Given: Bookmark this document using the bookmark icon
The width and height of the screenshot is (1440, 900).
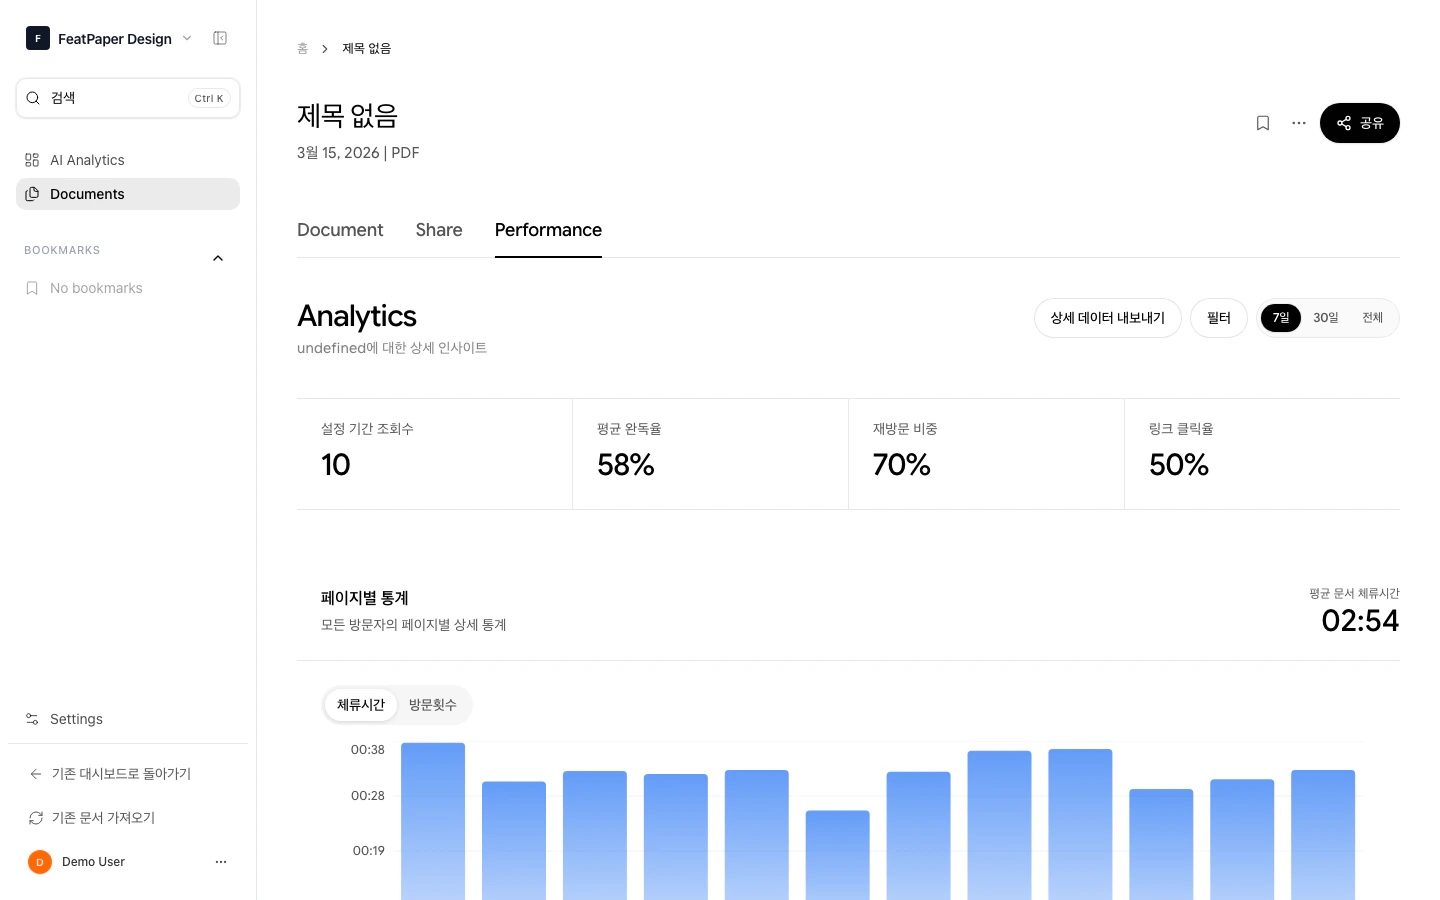Looking at the screenshot, I should pyautogui.click(x=1263, y=123).
